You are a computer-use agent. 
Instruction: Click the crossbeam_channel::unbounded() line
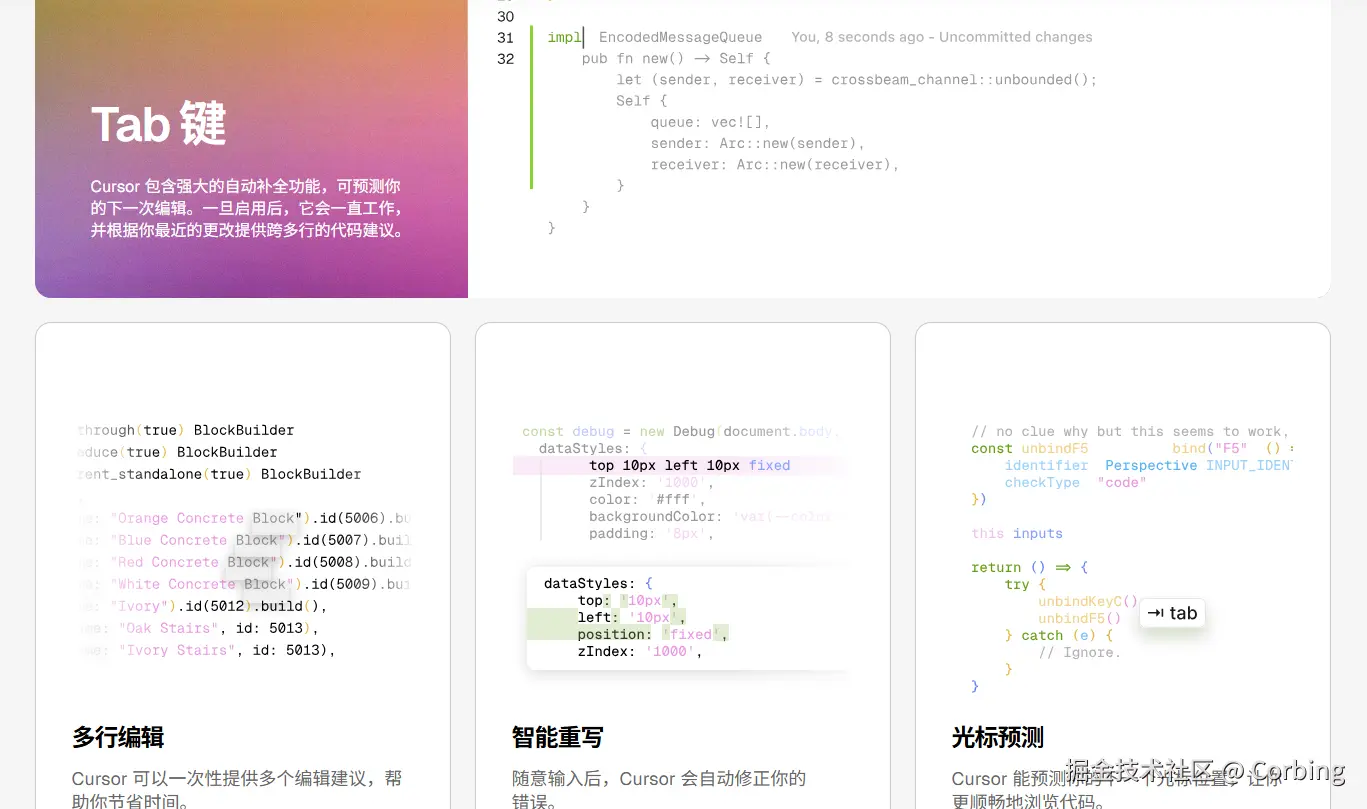coord(856,79)
